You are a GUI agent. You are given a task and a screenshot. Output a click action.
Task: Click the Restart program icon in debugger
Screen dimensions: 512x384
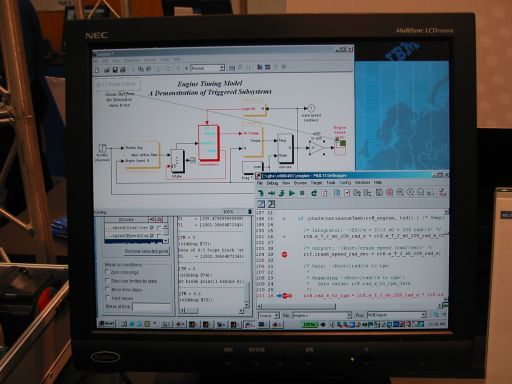point(314,193)
